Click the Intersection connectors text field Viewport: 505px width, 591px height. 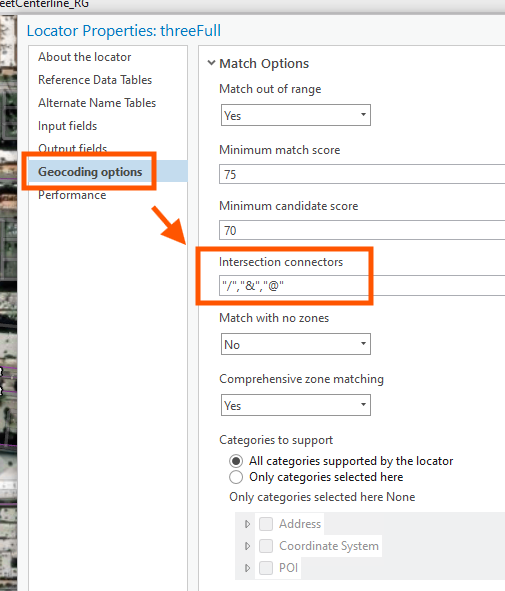tap(362, 286)
